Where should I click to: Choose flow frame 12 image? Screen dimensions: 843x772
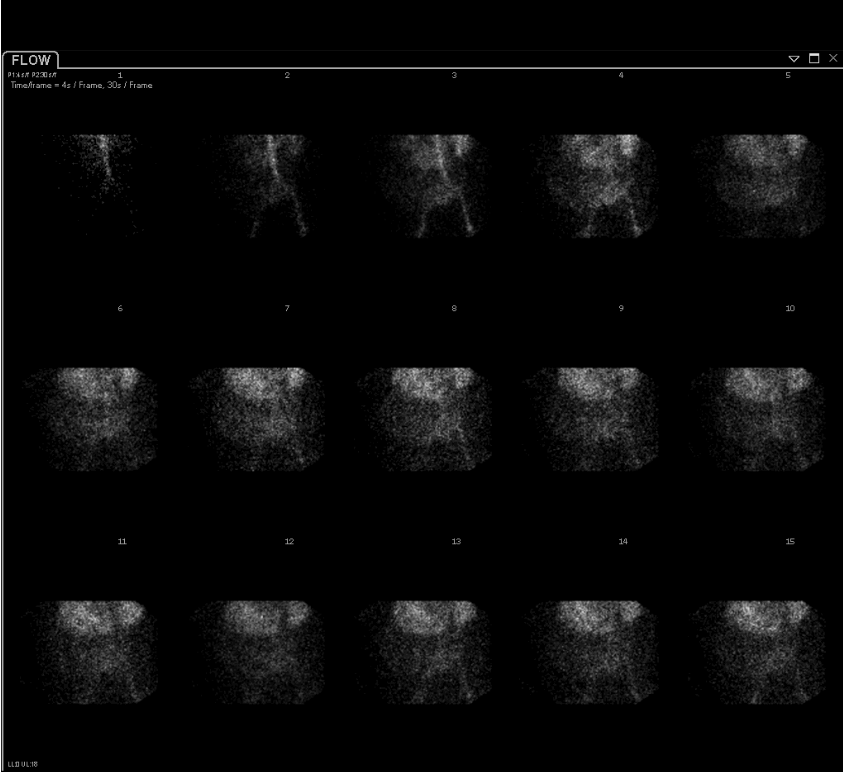tap(259, 652)
